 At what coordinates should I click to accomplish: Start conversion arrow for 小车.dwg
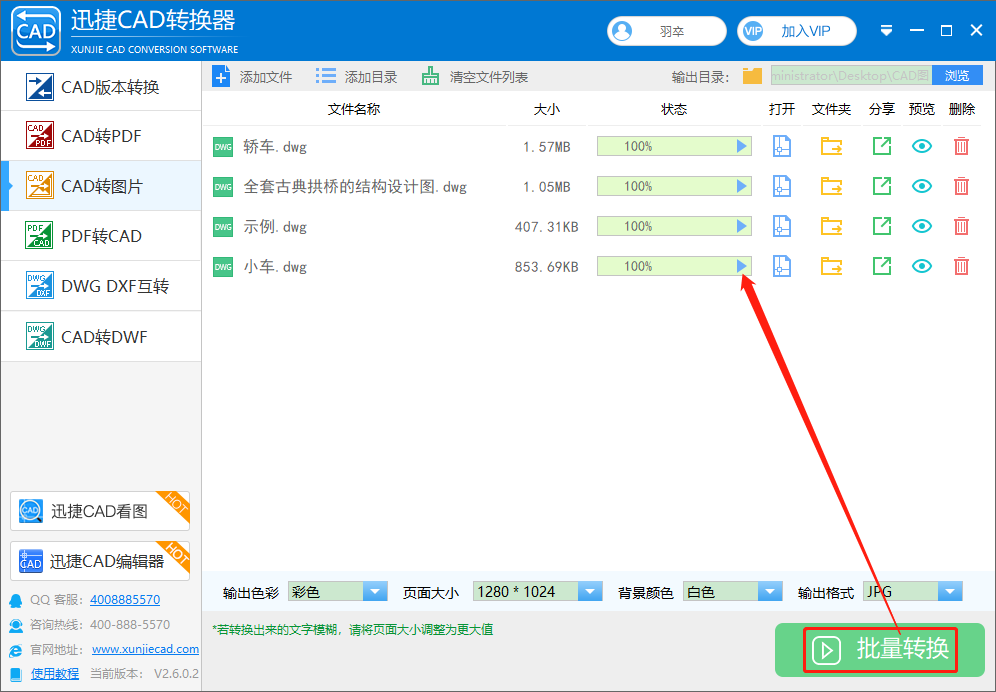pos(741,266)
